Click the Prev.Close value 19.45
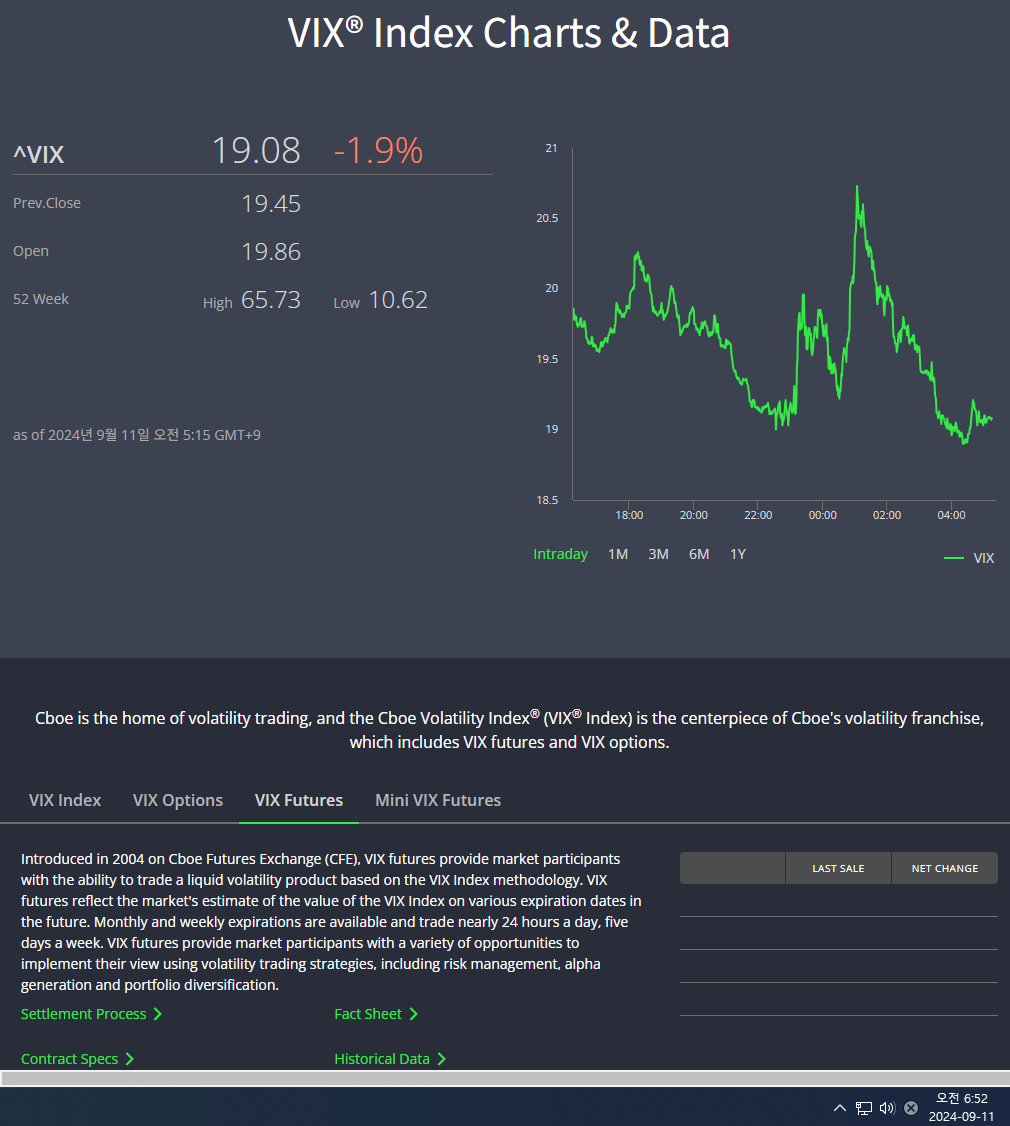The width and height of the screenshot is (1010, 1126). pyautogui.click(x=271, y=204)
